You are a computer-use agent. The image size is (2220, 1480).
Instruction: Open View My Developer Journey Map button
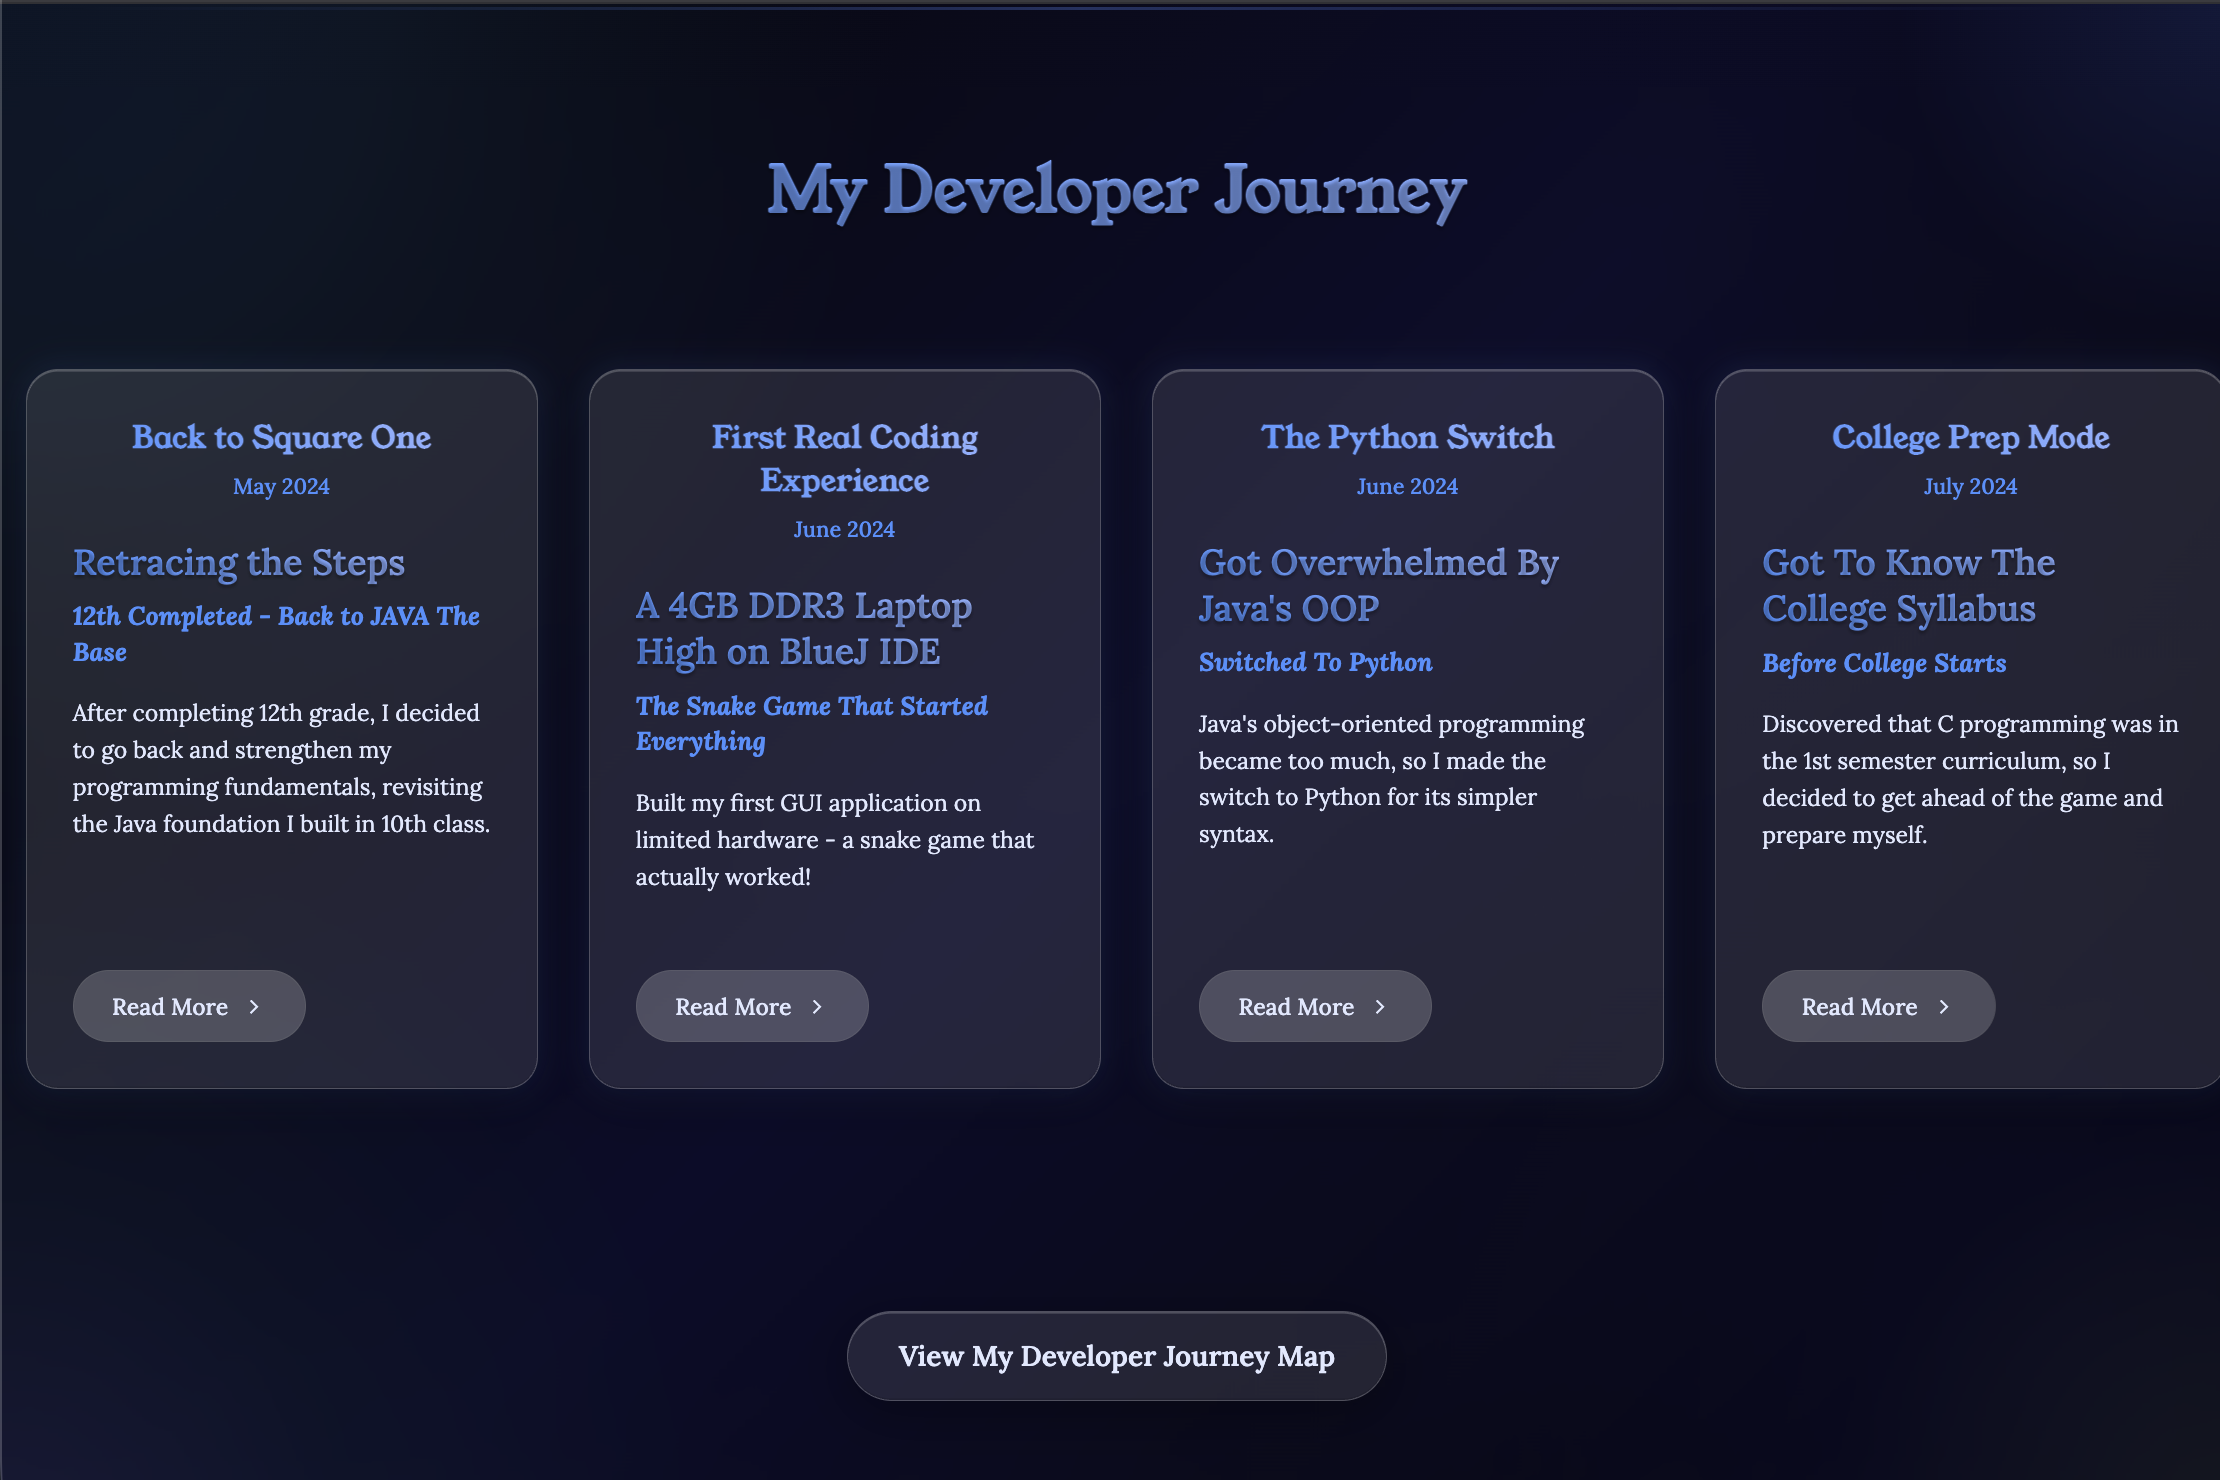click(x=1116, y=1356)
